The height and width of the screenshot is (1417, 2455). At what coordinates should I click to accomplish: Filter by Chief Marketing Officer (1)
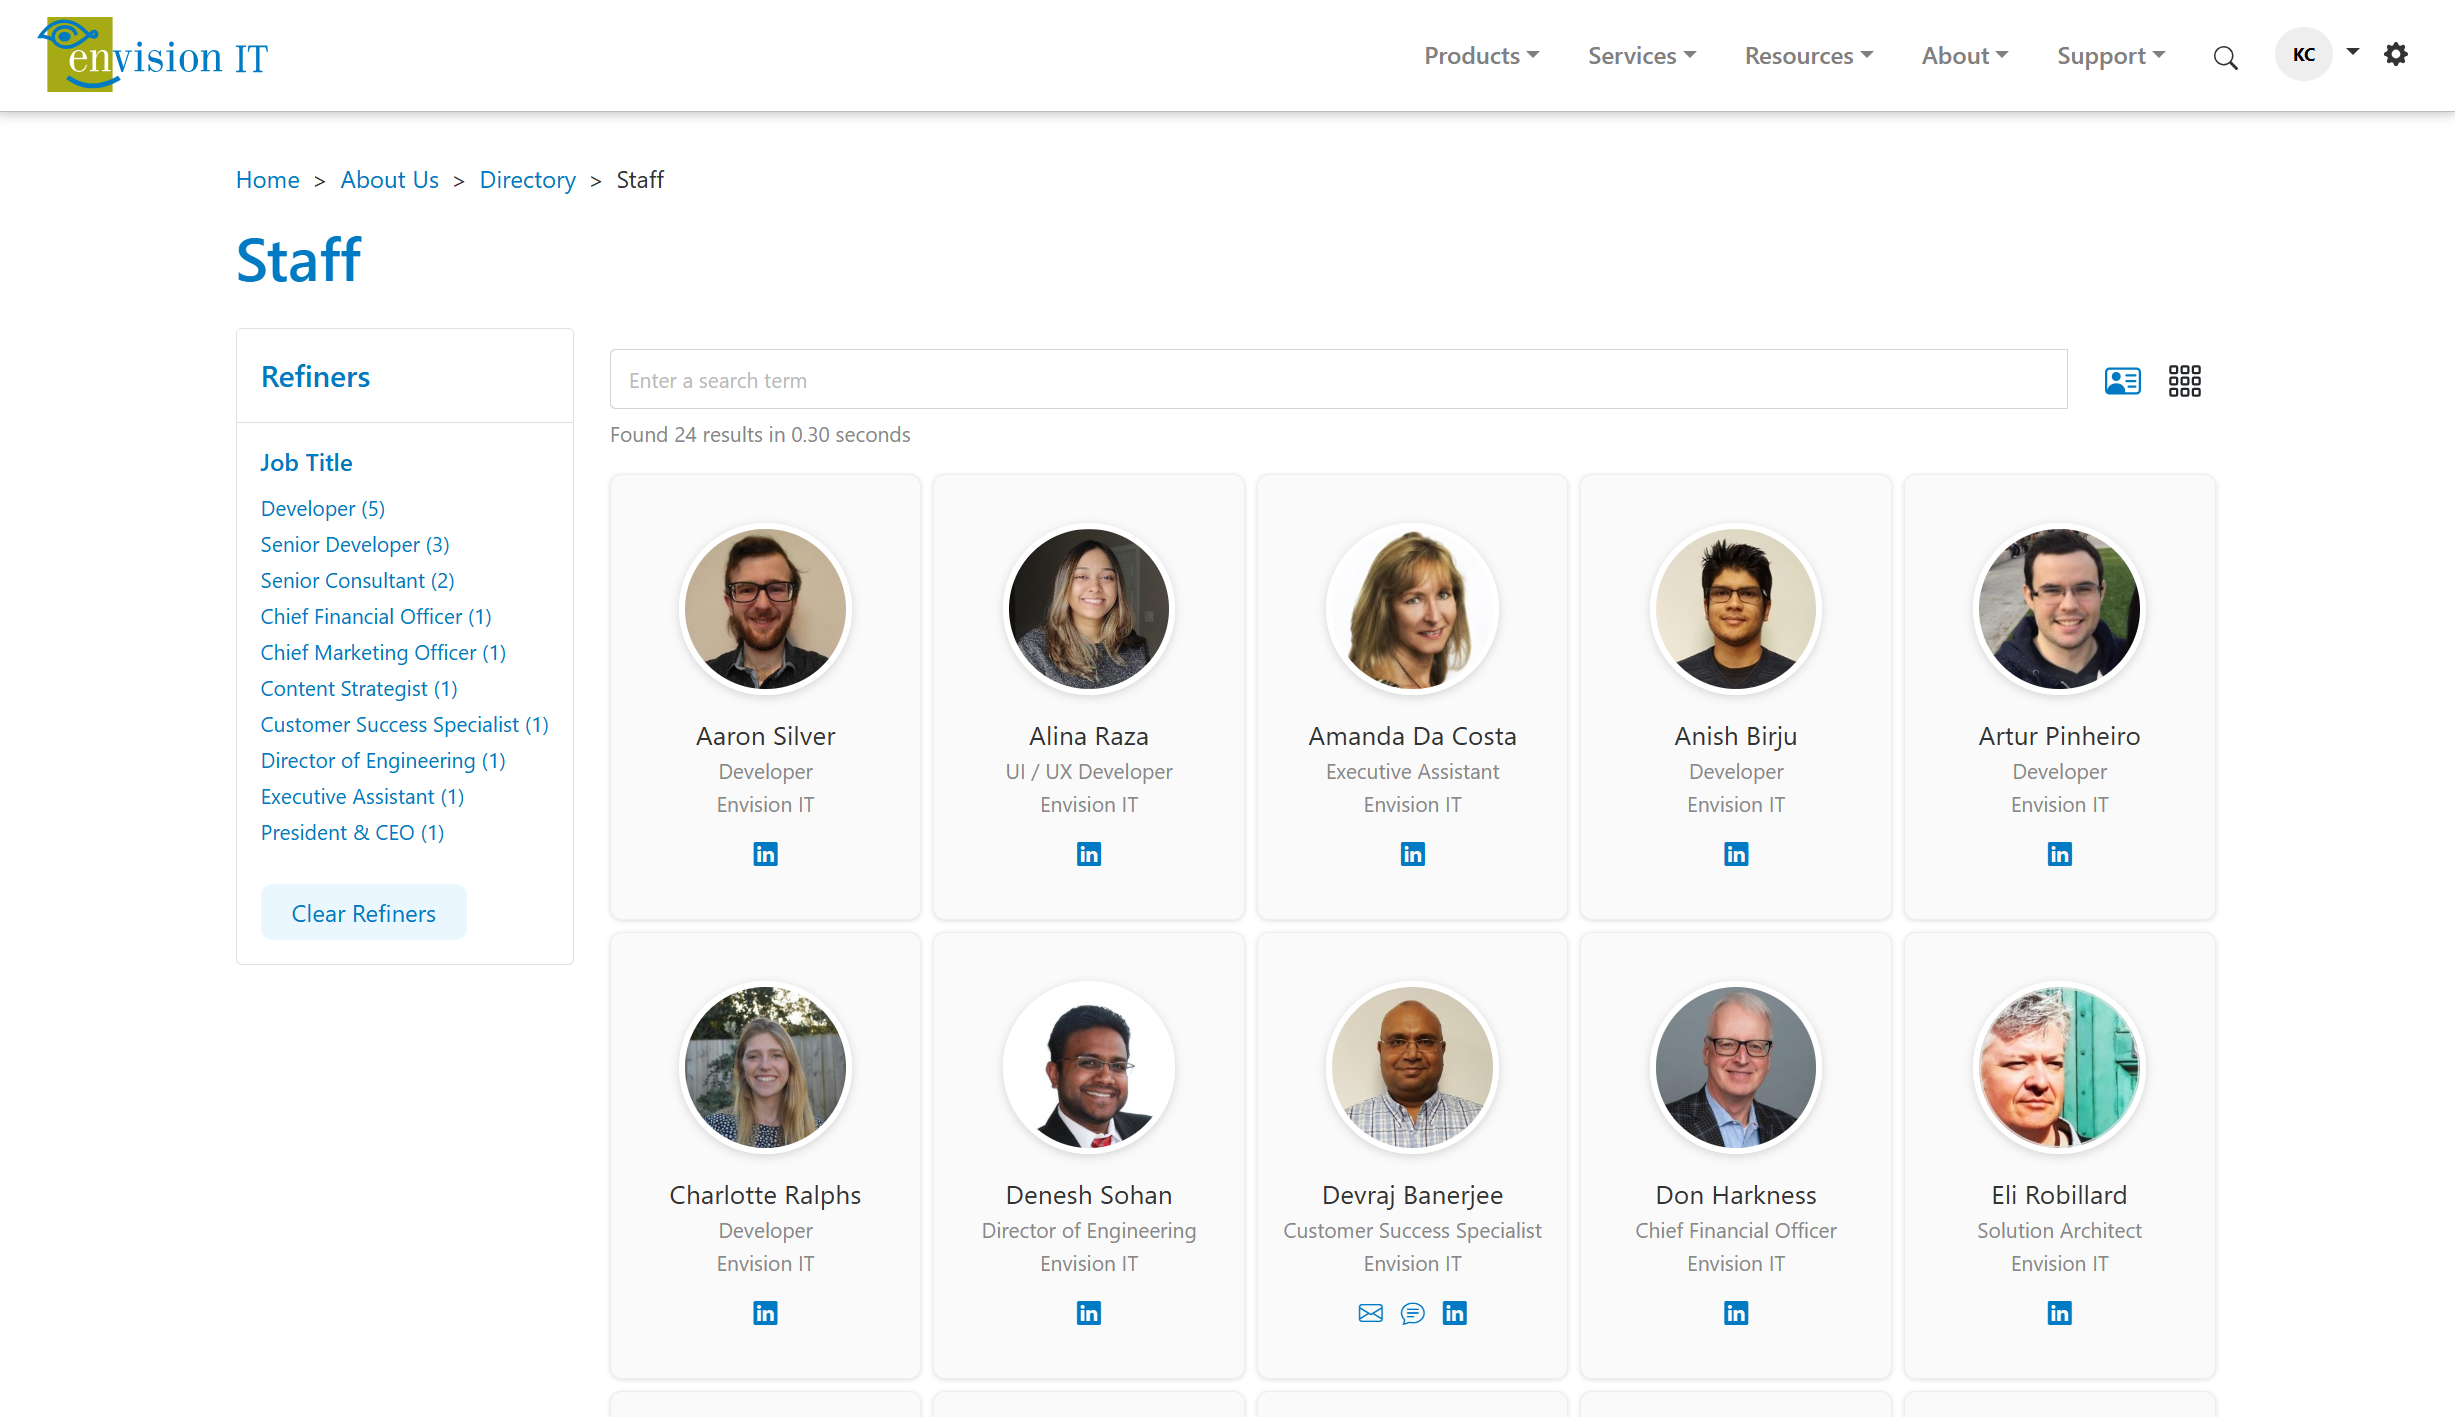coord(383,653)
